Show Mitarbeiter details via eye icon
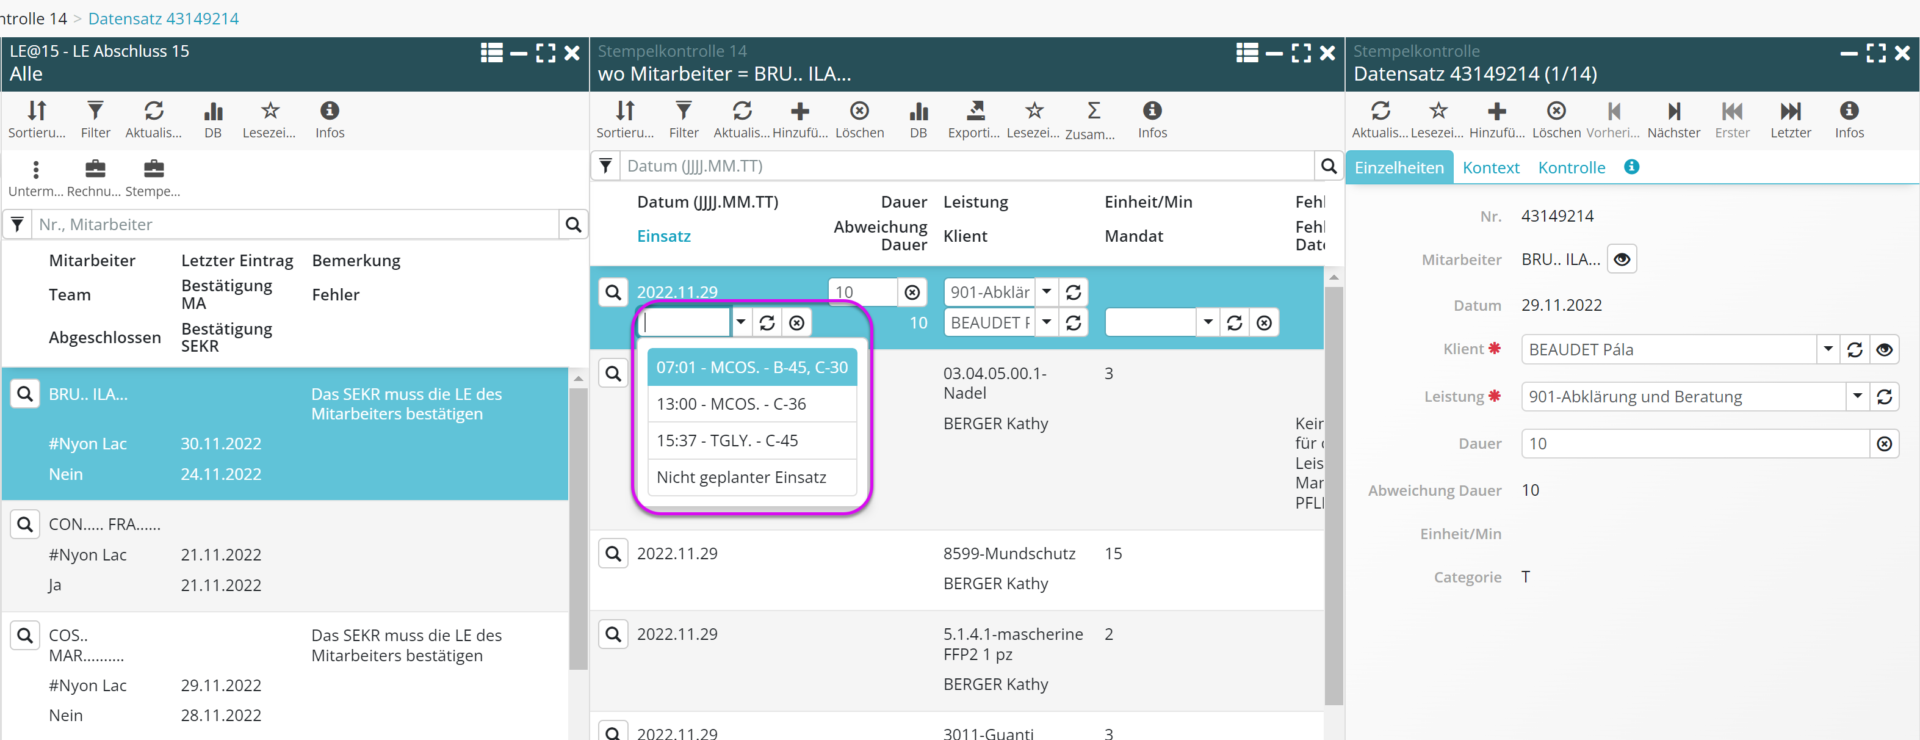The image size is (1920, 740). click(1622, 260)
